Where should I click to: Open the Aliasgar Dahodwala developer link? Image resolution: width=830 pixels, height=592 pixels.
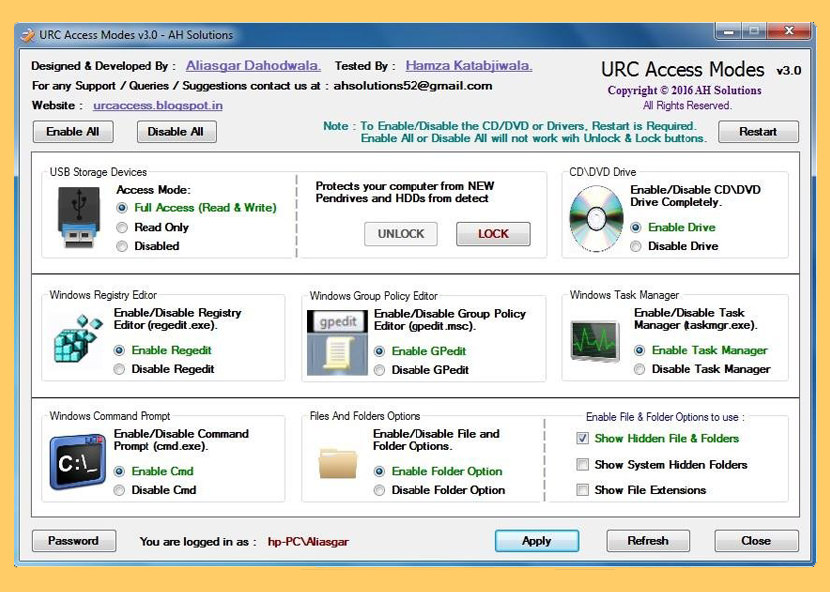coord(253,66)
